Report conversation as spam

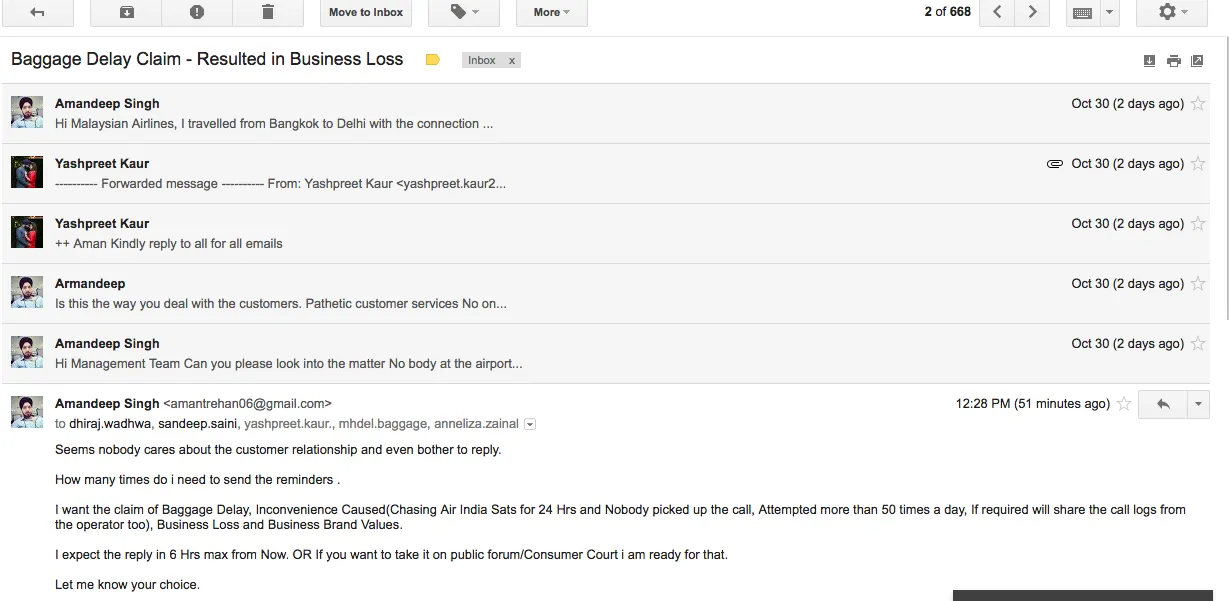[x=197, y=13]
